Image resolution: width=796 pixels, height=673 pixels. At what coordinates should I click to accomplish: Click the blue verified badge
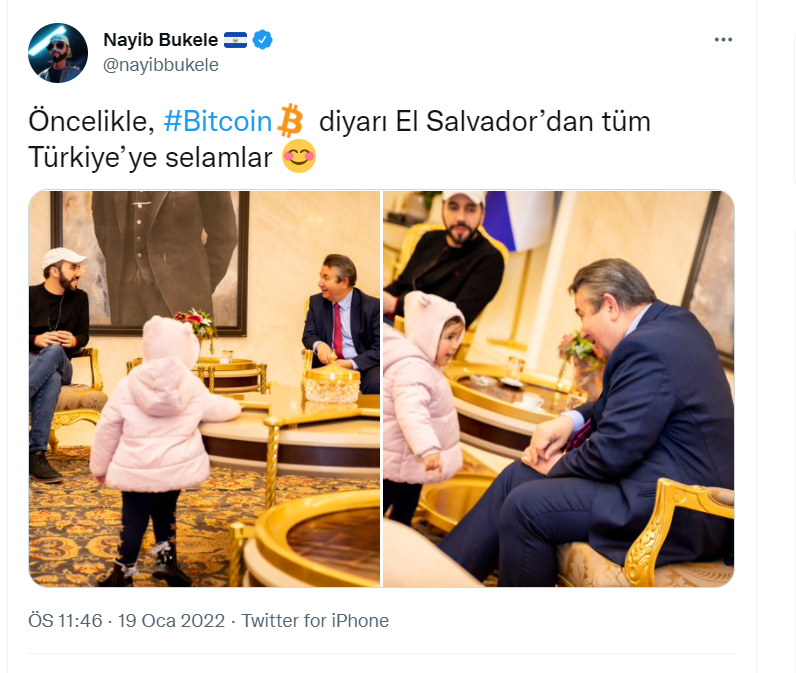(262, 40)
